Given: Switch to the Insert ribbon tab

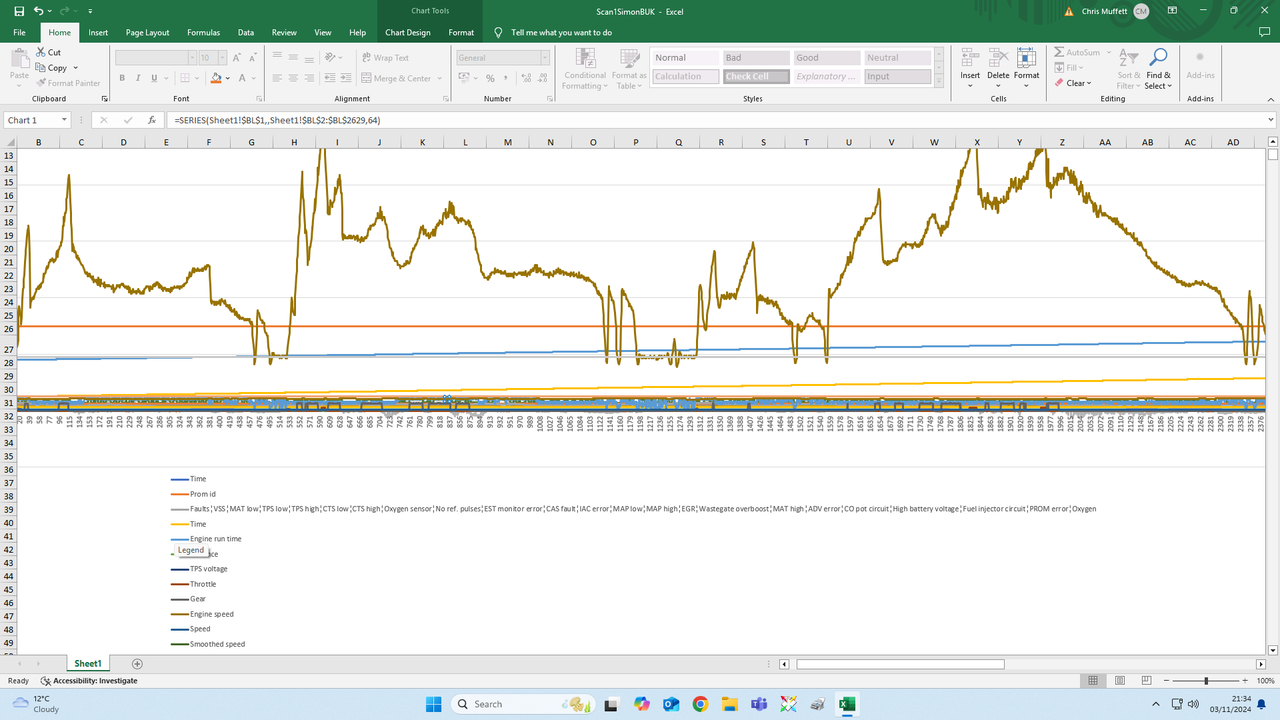Looking at the screenshot, I should [x=98, y=32].
